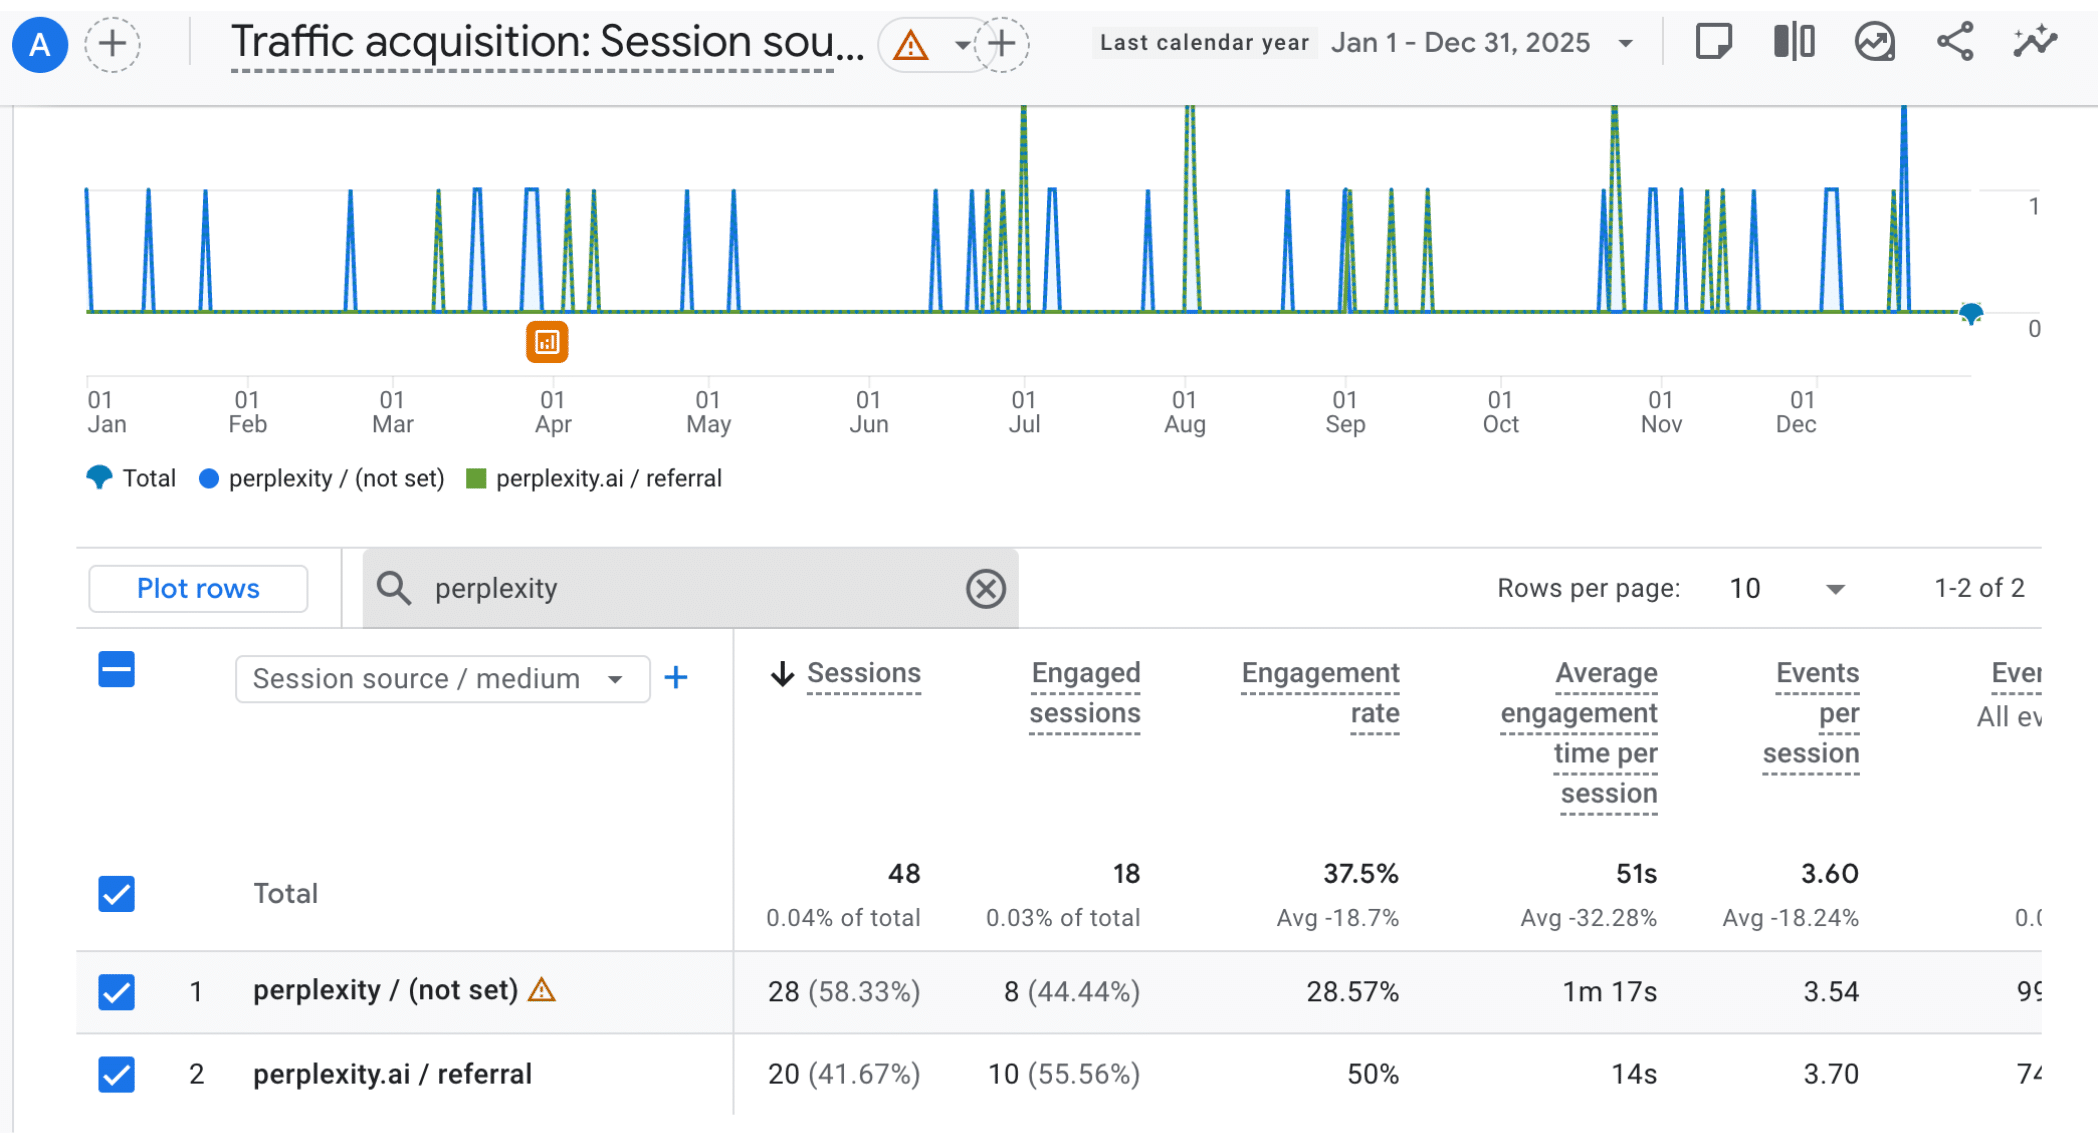
Task: Uncheck the Total row checkbox
Action: (117, 893)
